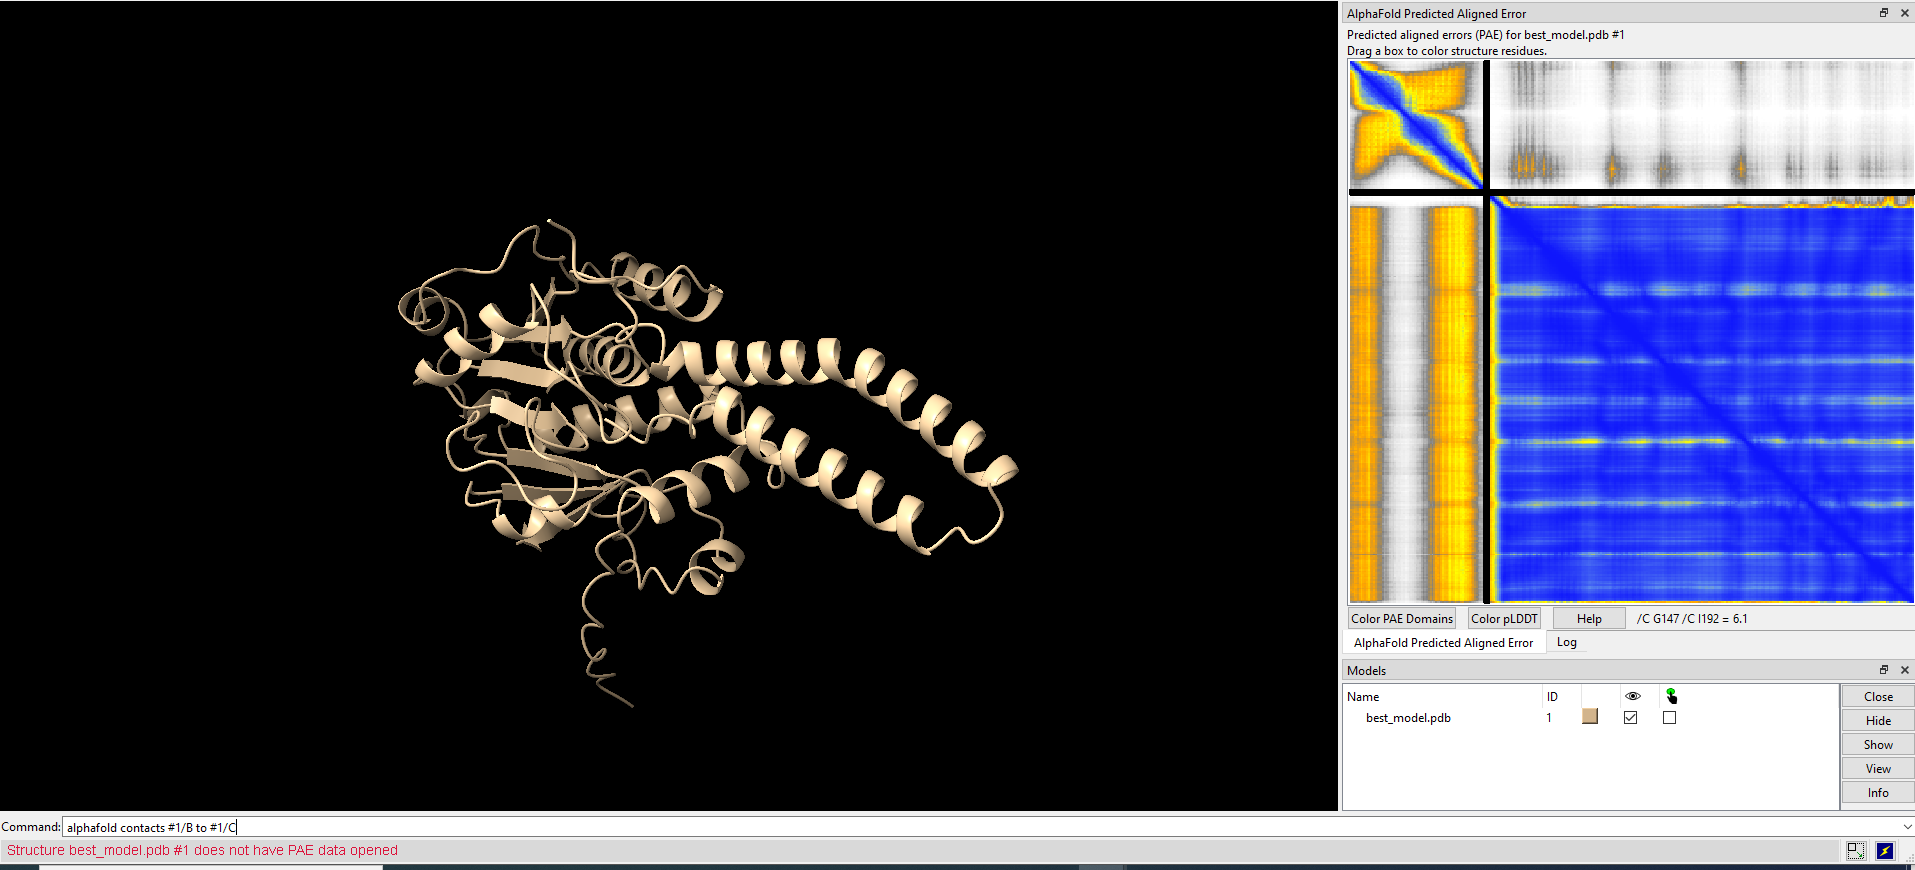Close the Models panel with X icon
1915x870 pixels.
(1905, 670)
